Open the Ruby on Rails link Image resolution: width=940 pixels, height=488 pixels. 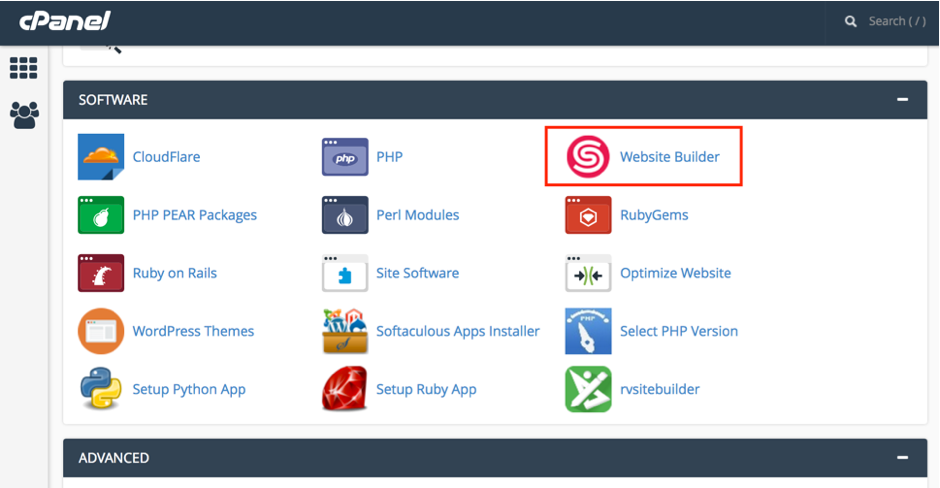tap(174, 273)
